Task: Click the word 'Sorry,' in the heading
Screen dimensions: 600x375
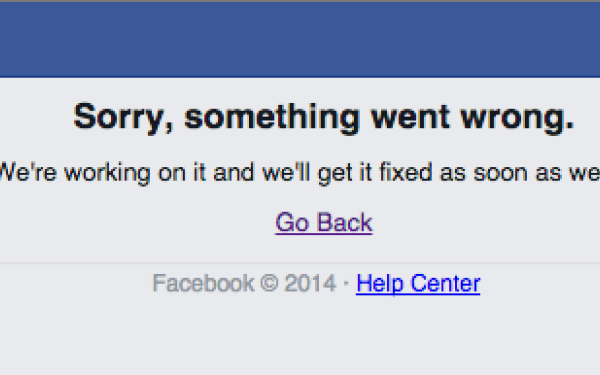Action: 124,119
